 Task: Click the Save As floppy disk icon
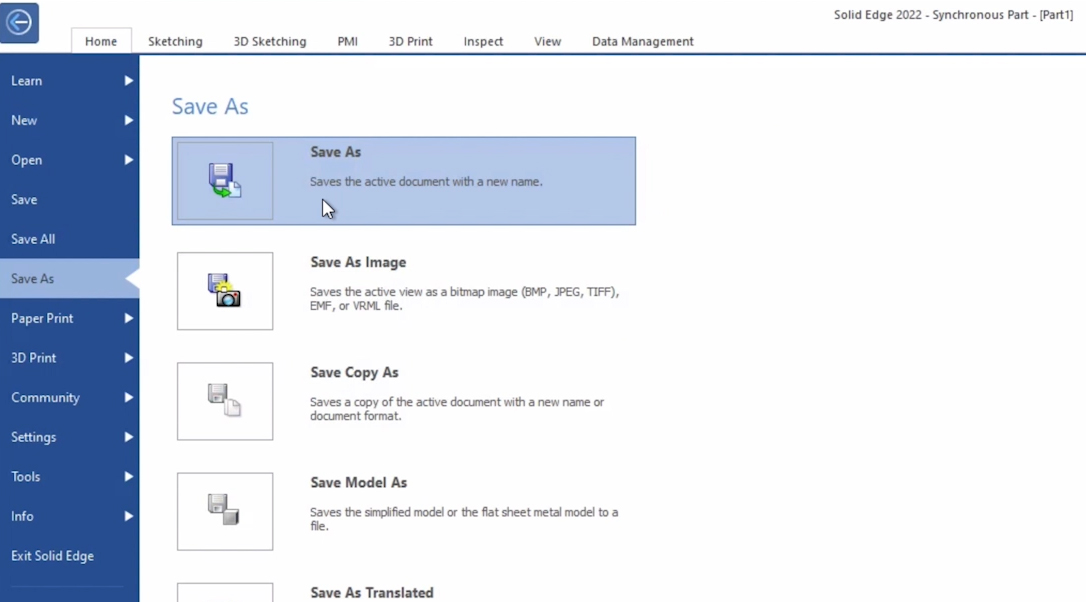(225, 181)
